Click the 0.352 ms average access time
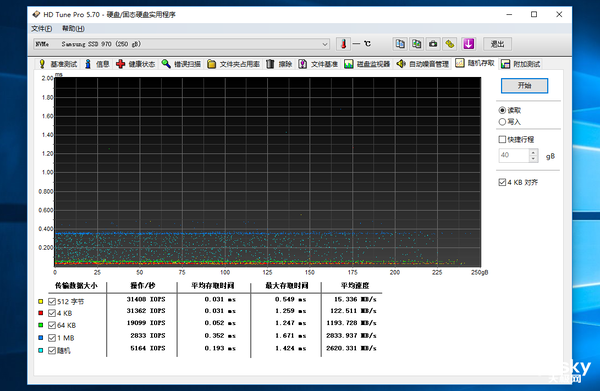This screenshot has height=391, width=600. tap(220, 336)
